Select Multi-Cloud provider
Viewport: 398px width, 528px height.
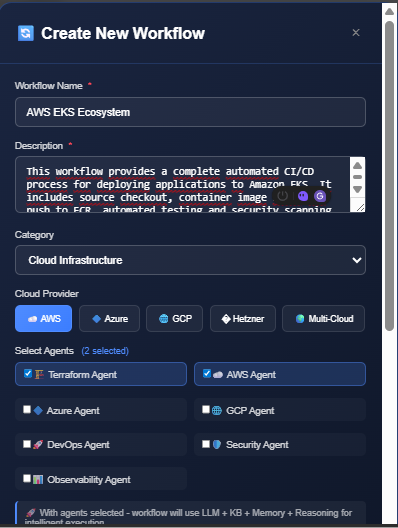click(324, 319)
